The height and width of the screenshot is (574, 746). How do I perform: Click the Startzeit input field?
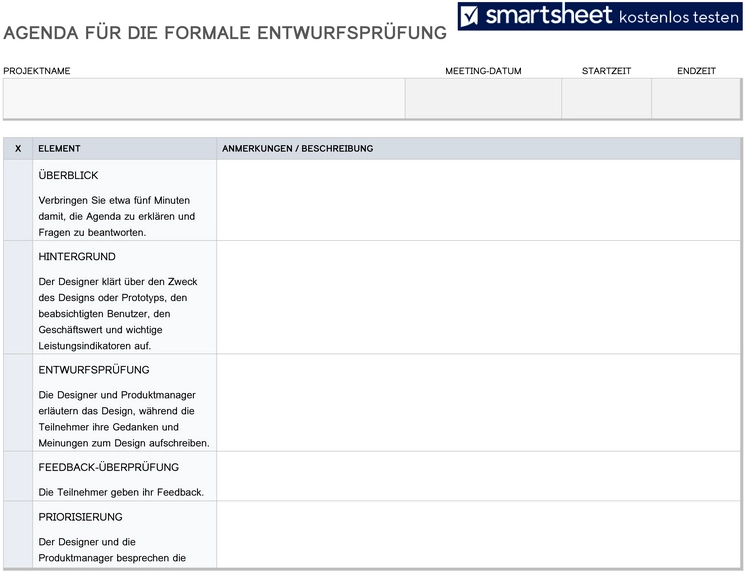(607, 99)
